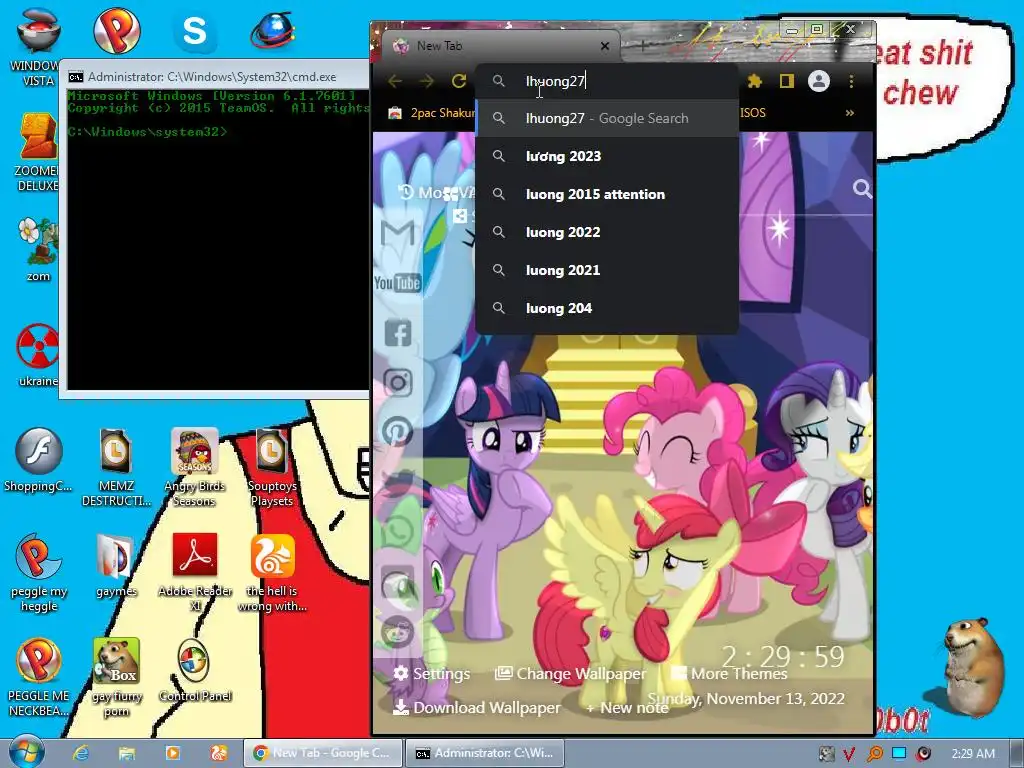Open Chrome profile avatar
Image resolution: width=1024 pixels, height=768 pixels.
point(819,81)
